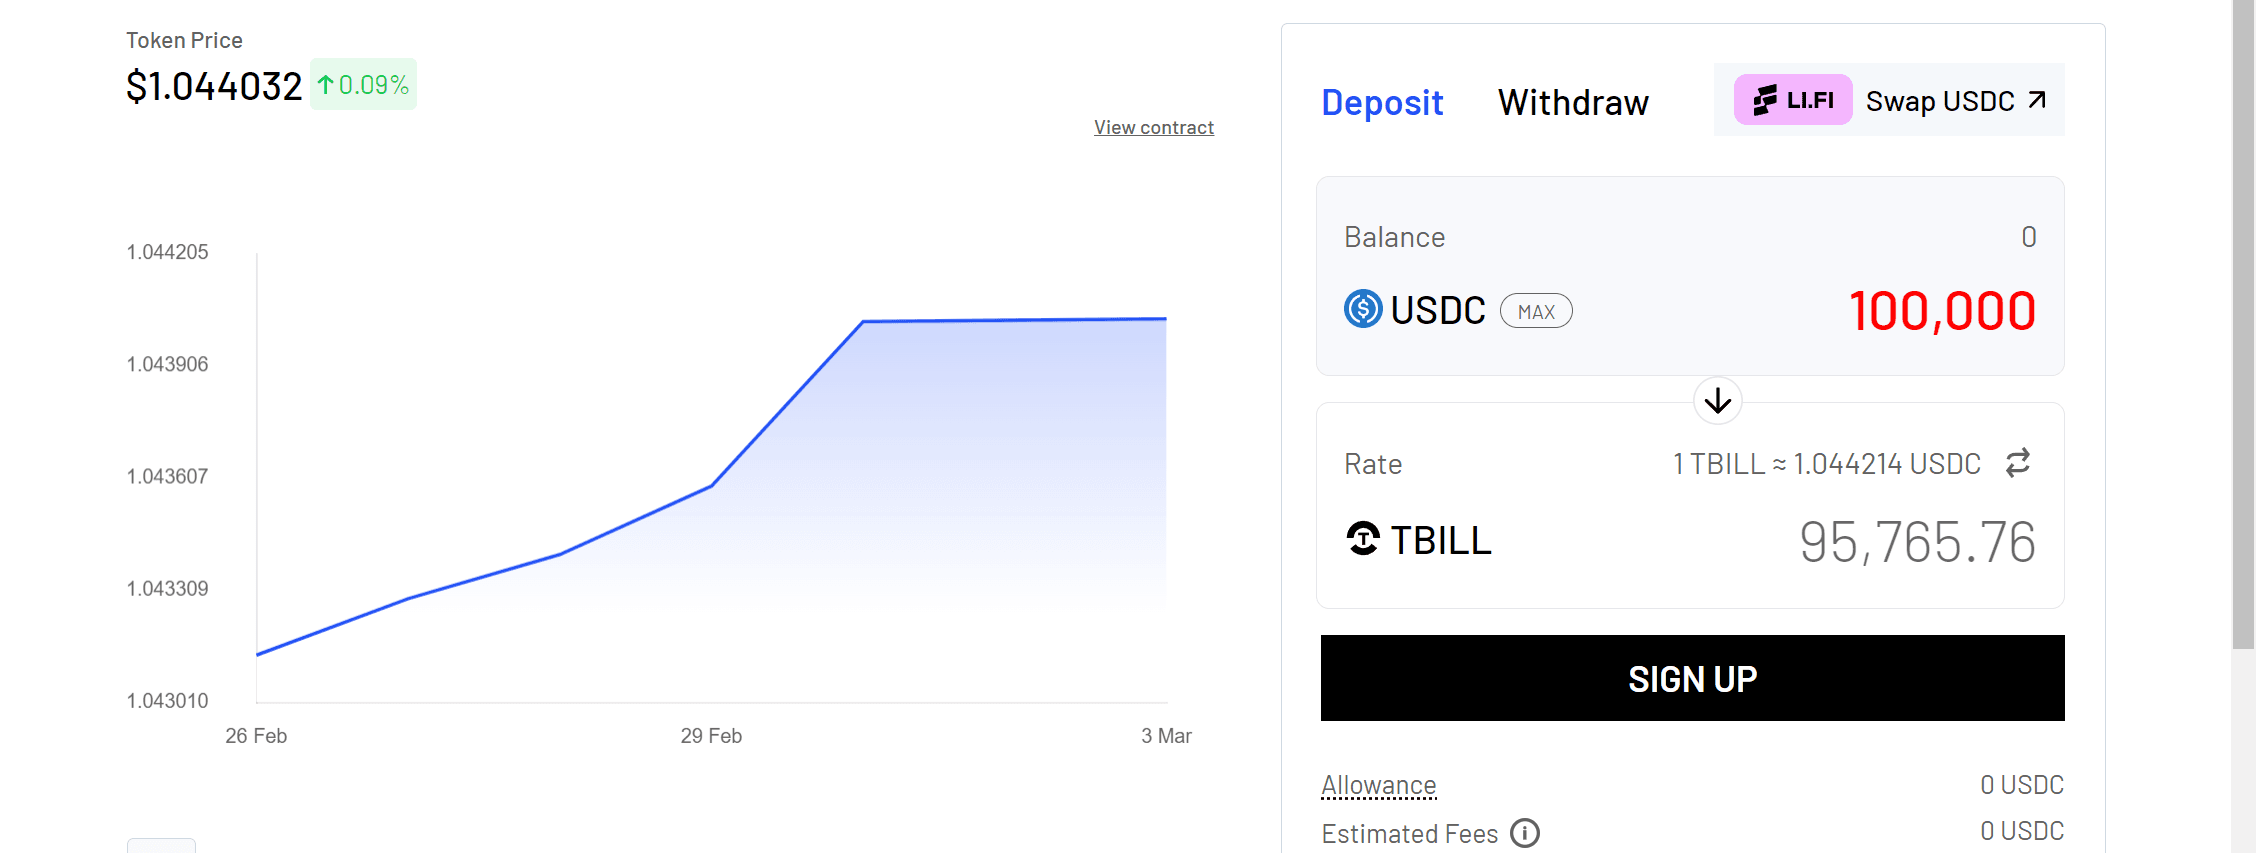The image size is (2256, 853).
Task: Click the 95,765.76 TBILL output amount
Action: click(x=1916, y=541)
